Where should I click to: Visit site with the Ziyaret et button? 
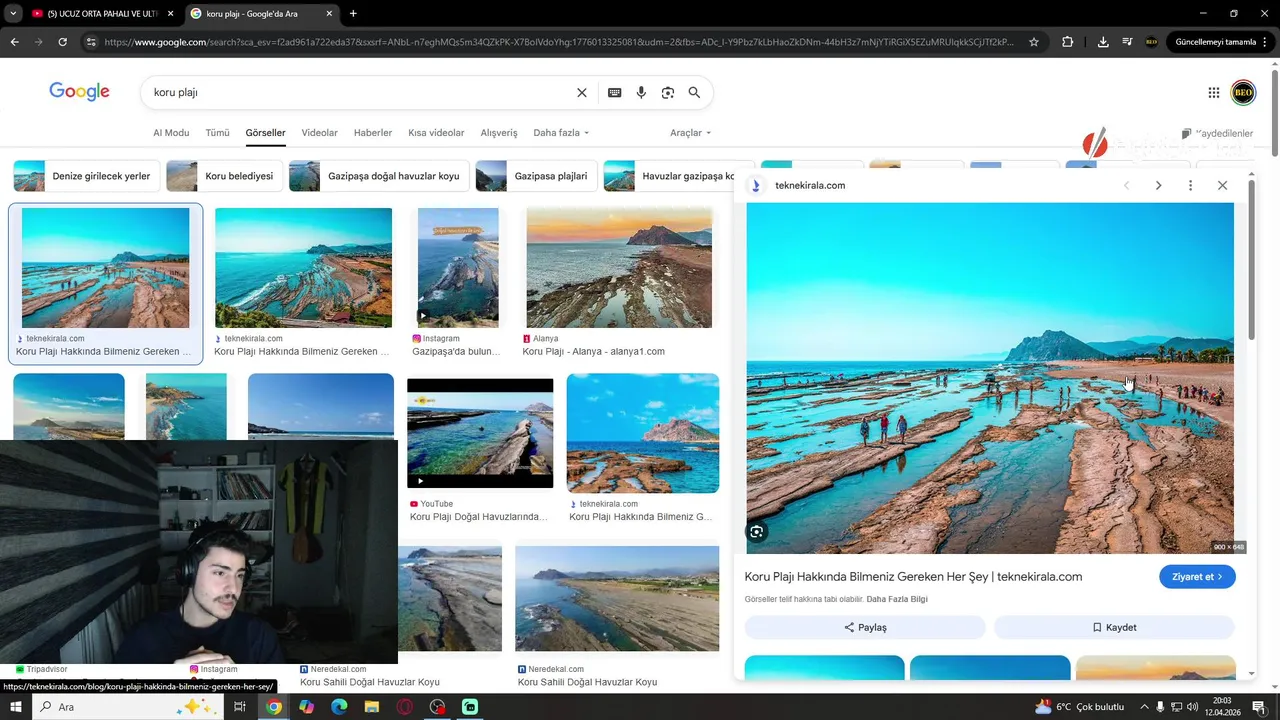(x=1197, y=577)
